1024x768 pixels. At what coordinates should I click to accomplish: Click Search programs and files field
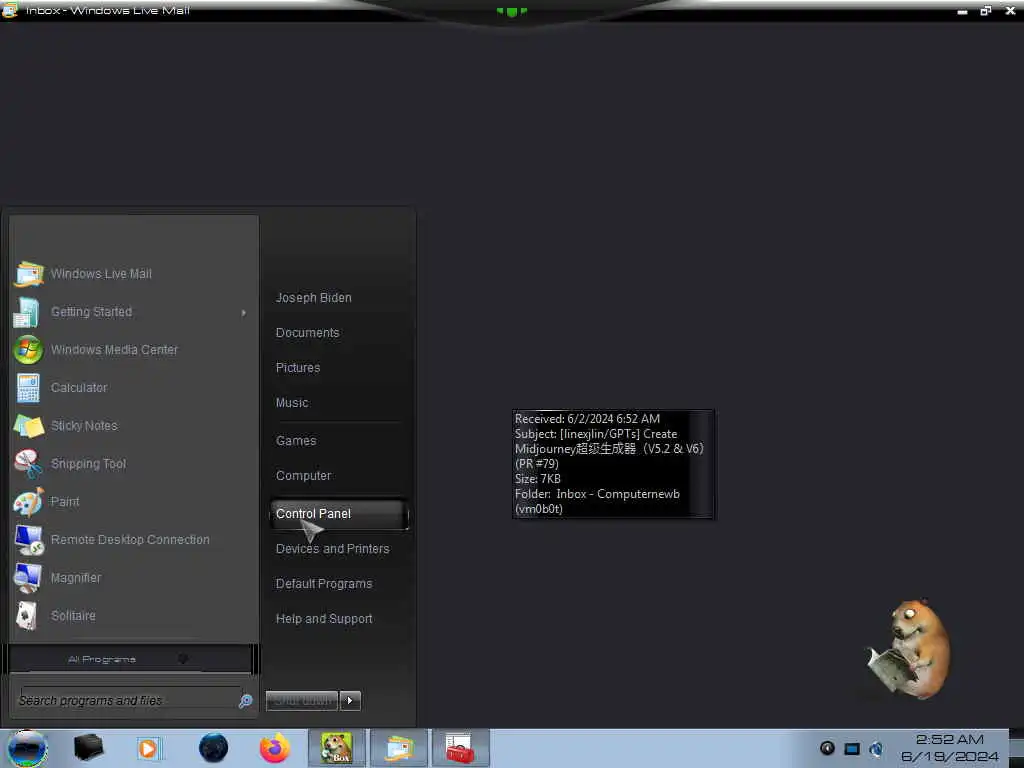point(129,701)
